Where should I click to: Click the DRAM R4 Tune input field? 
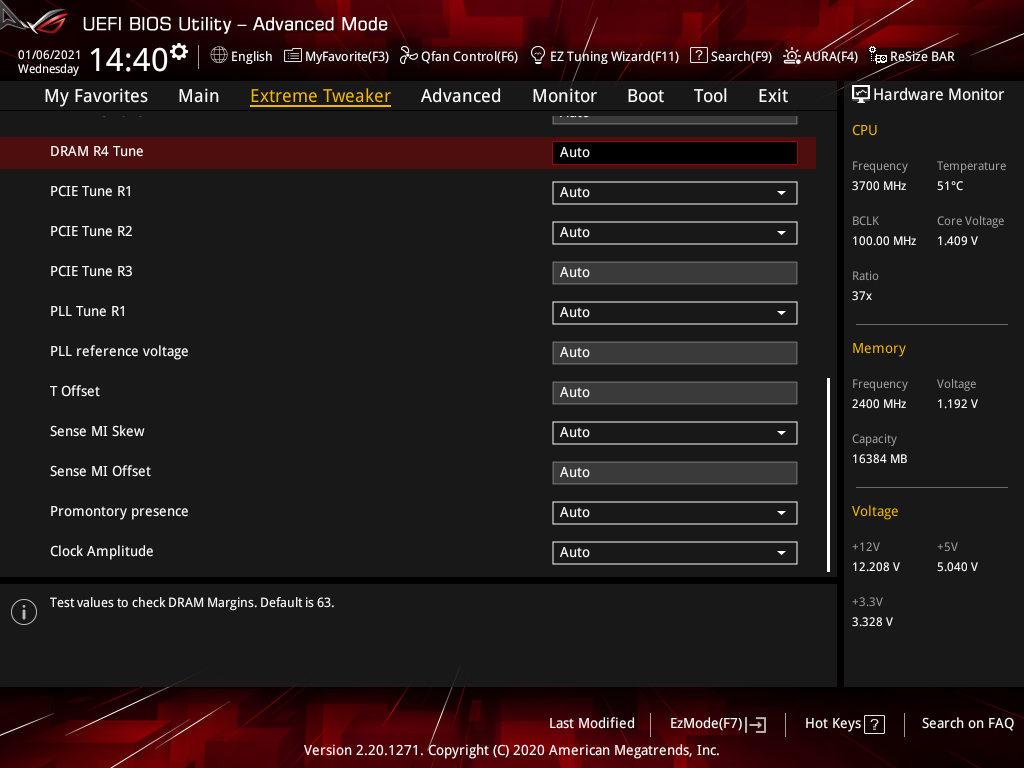point(675,153)
